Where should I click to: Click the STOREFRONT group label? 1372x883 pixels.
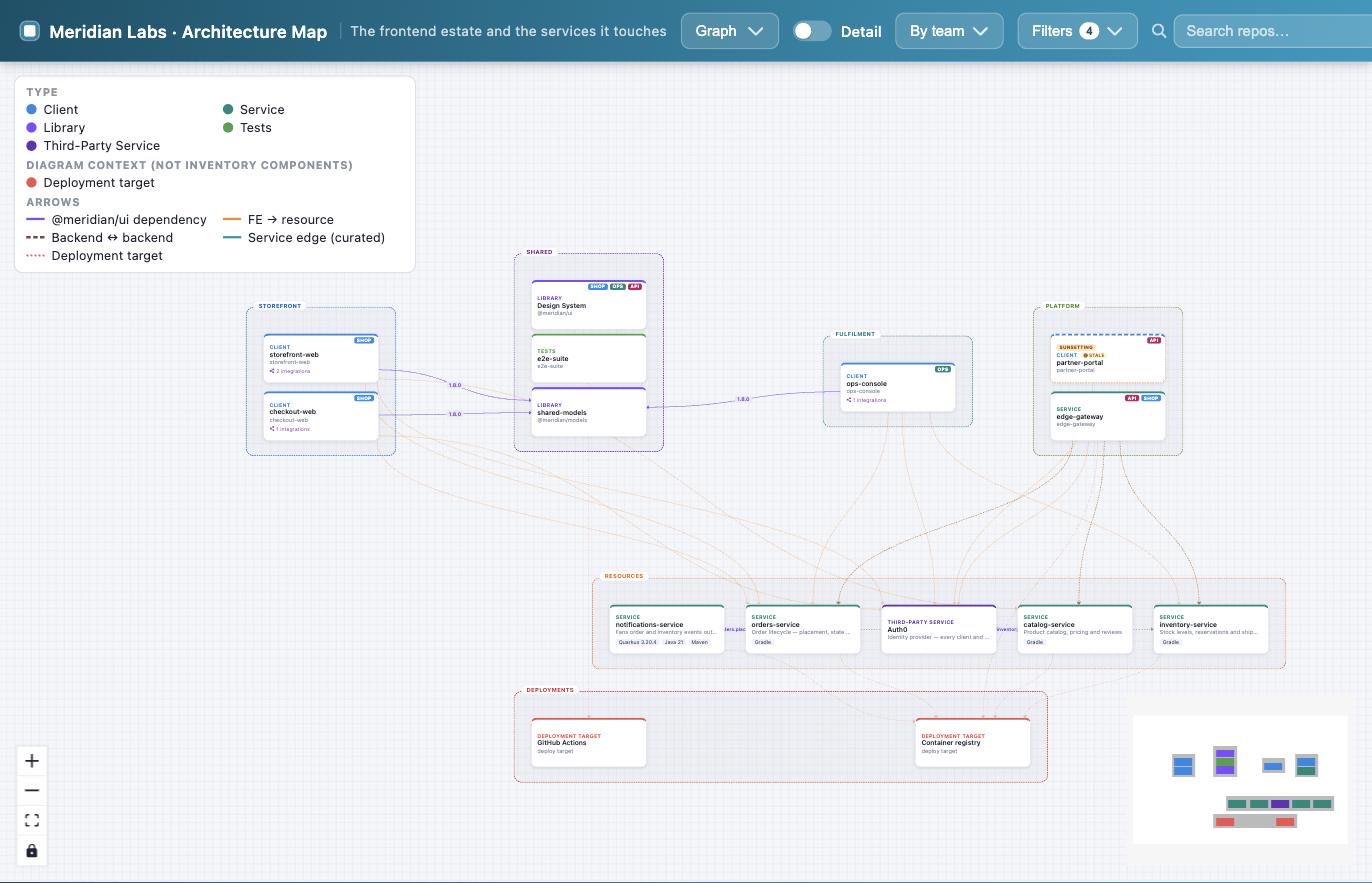click(280, 306)
